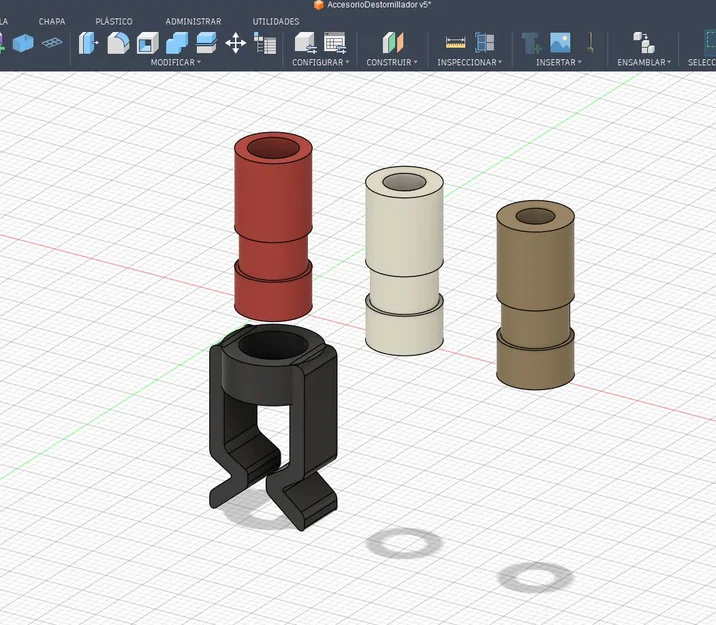716x625 pixels.
Task: Click the Offset Face tool icon
Action: pyautogui.click(x=206, y=43)
